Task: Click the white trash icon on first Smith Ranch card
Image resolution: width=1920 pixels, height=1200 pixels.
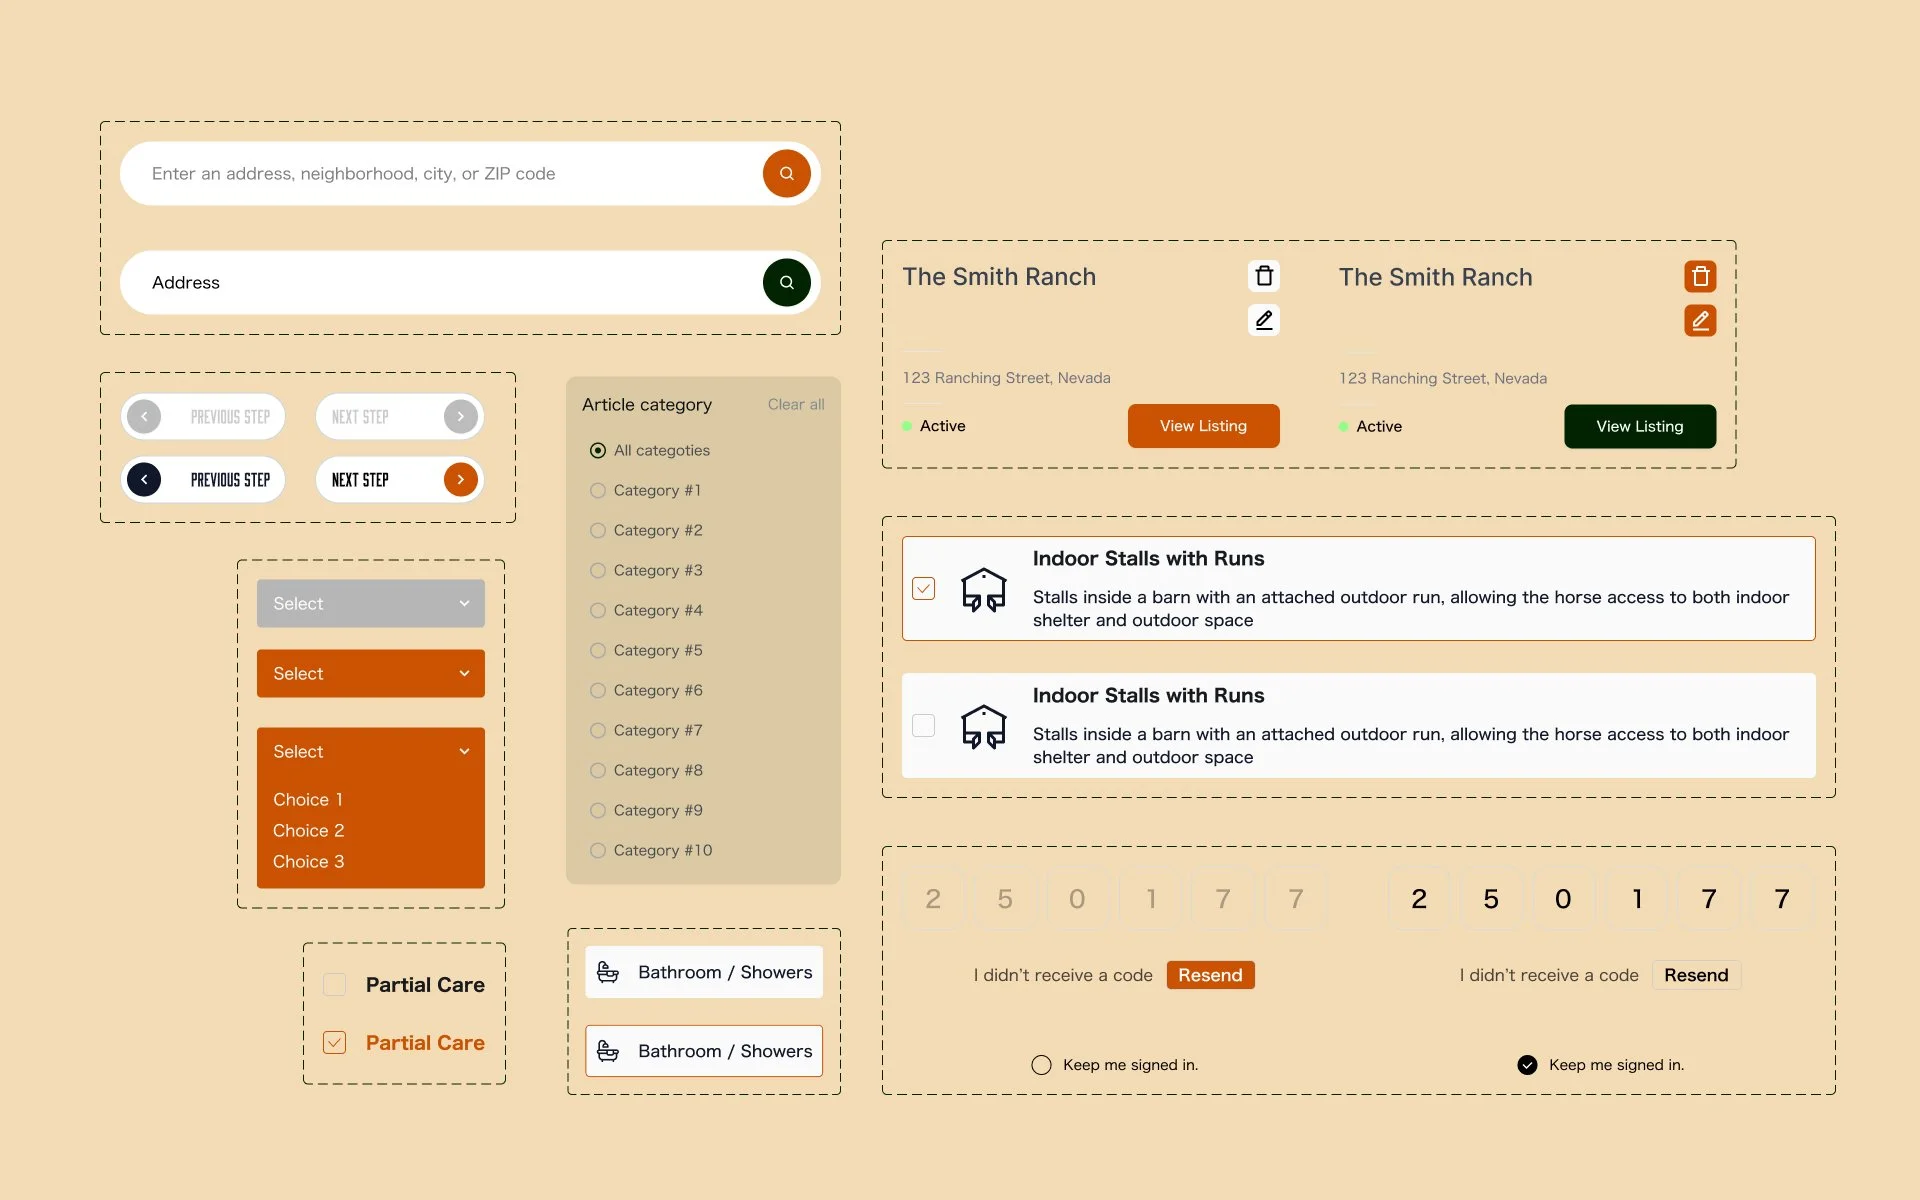Action: click(1264, 276)
